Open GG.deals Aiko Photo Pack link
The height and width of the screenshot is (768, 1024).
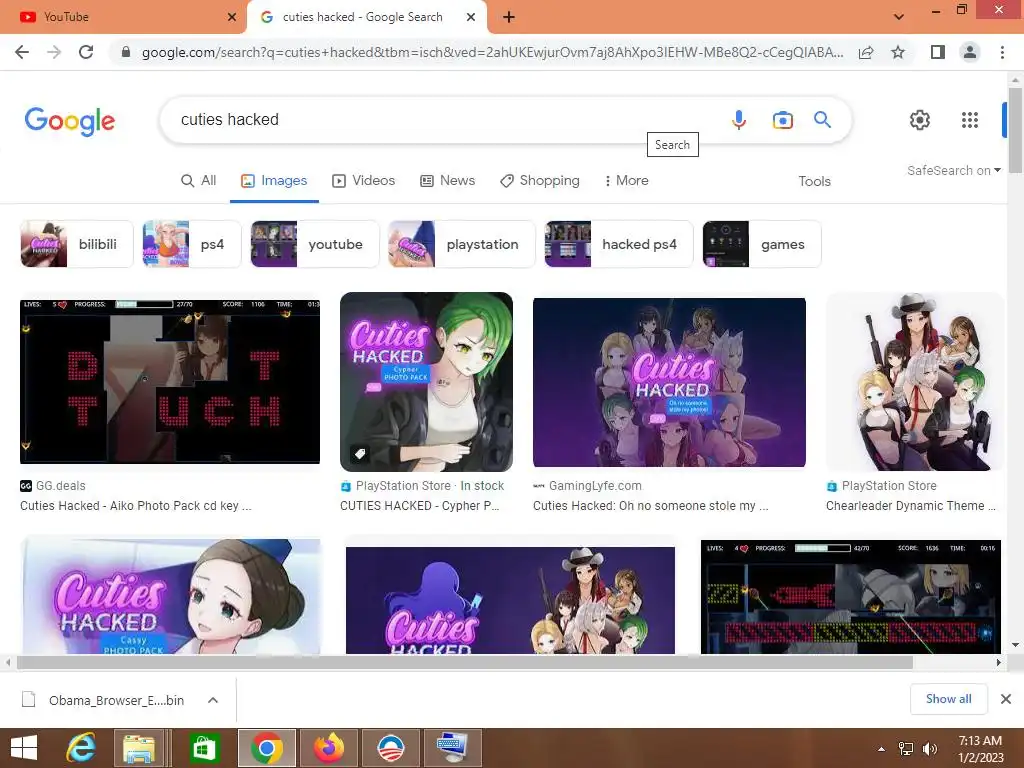135,506
